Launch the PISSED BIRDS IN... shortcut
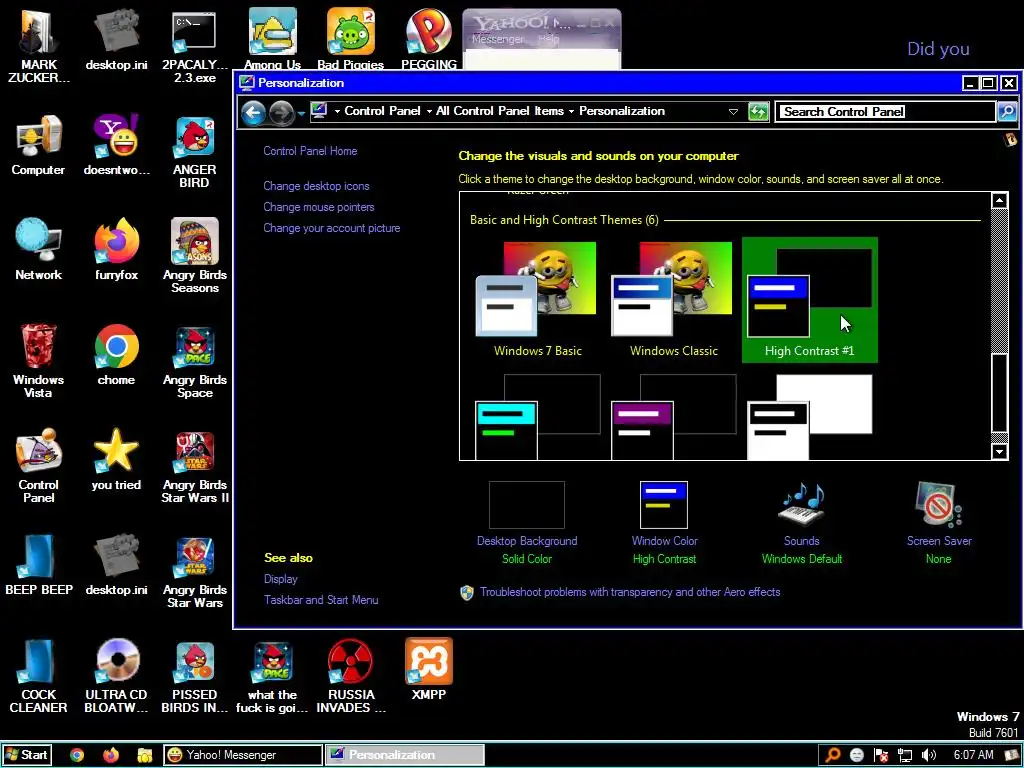 [x=195, y=676]
